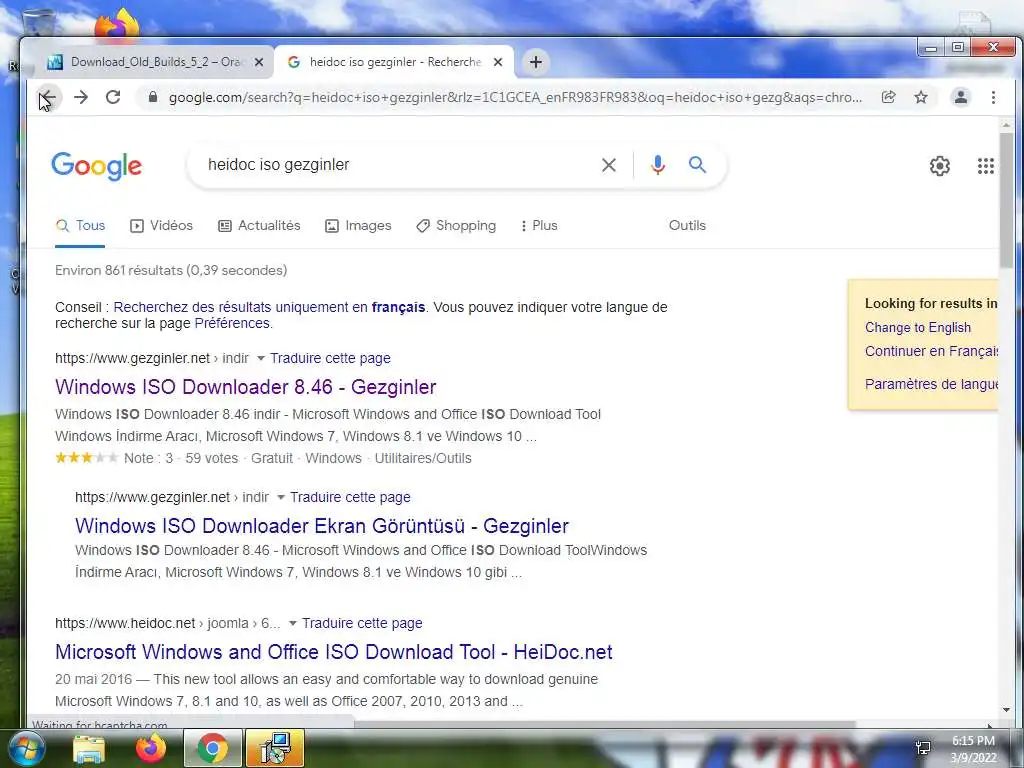Select the Tous search filter
Viewport: 1024px width, 768px height.
(80, 226)
